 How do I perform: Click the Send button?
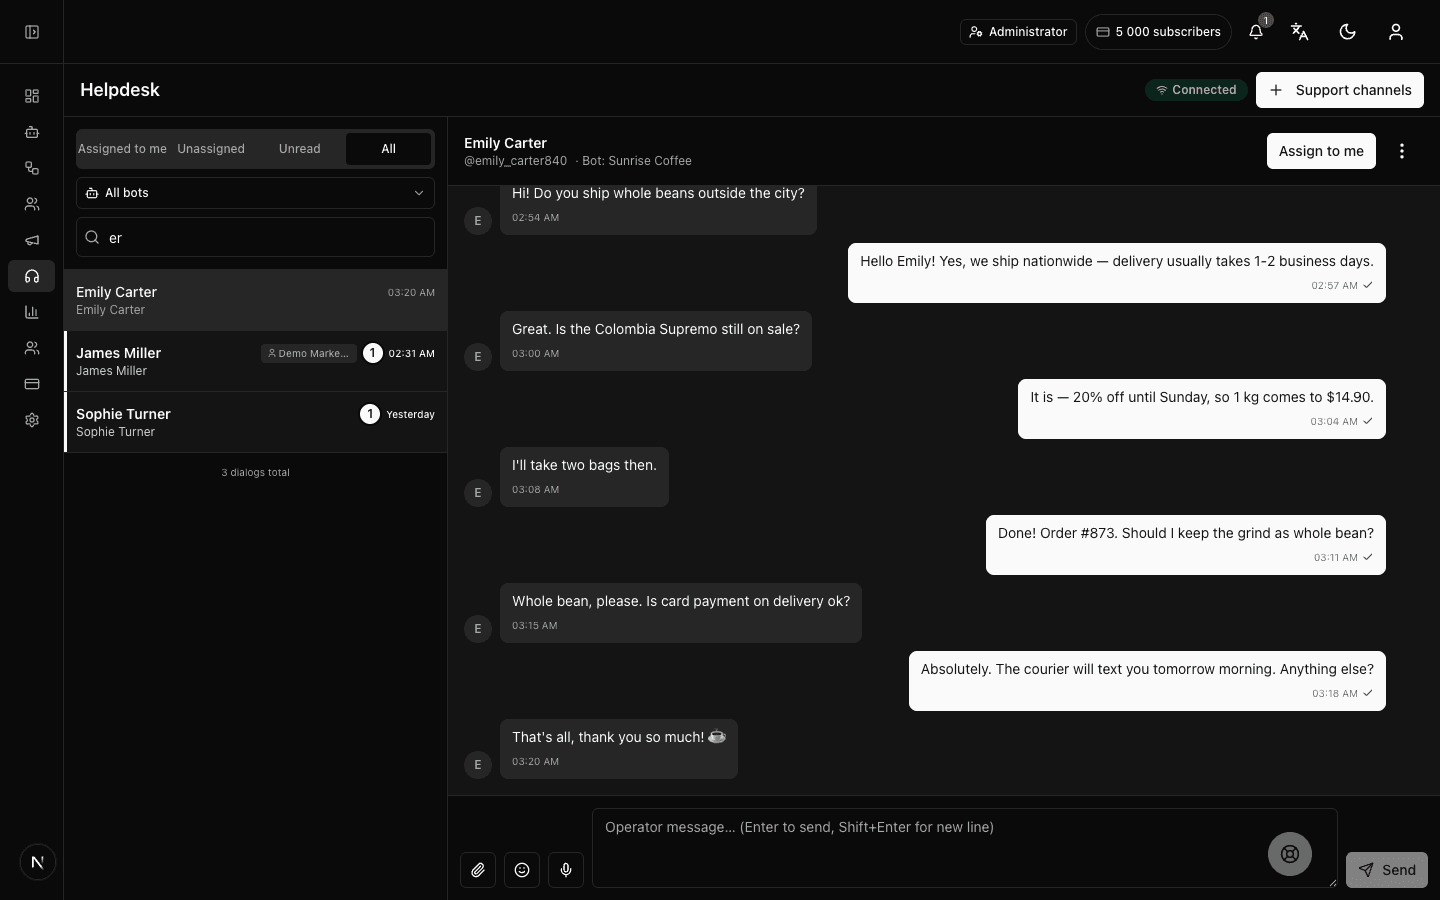(x=1387, y=870)
